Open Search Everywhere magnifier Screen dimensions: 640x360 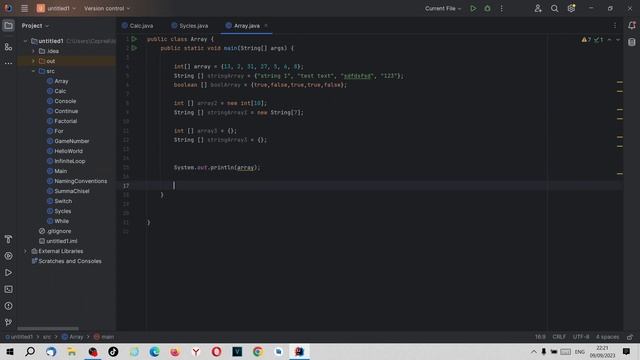[x=554, y=8]
